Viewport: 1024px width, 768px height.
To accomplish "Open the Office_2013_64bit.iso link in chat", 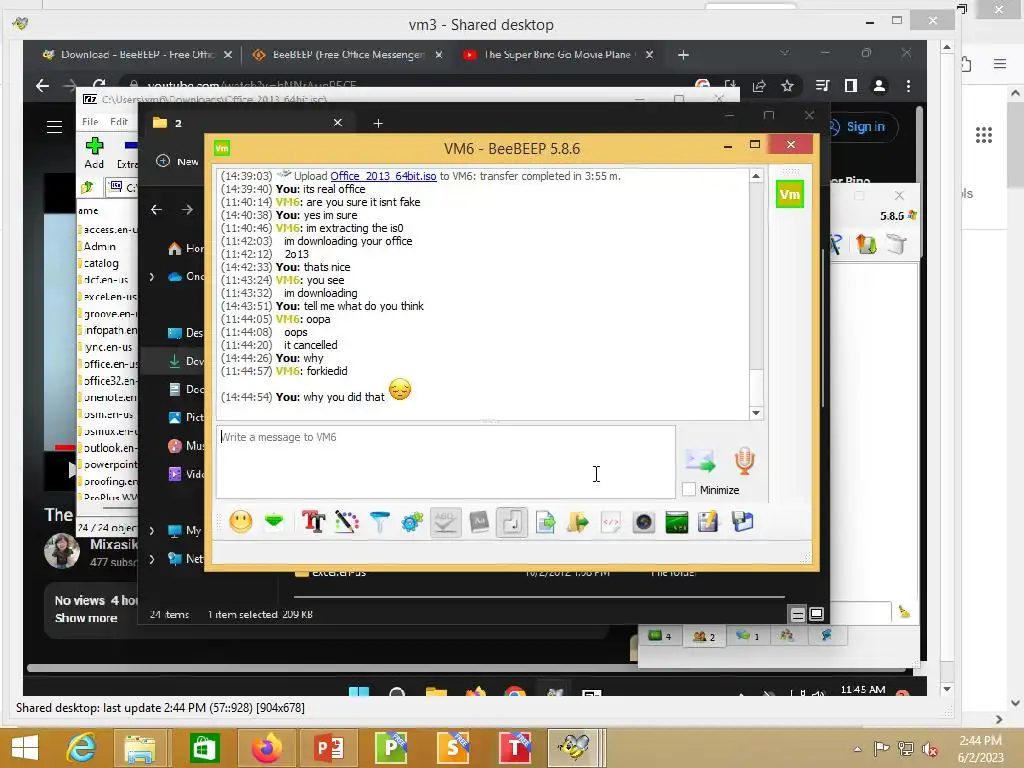I will click(x=383, y=176).
